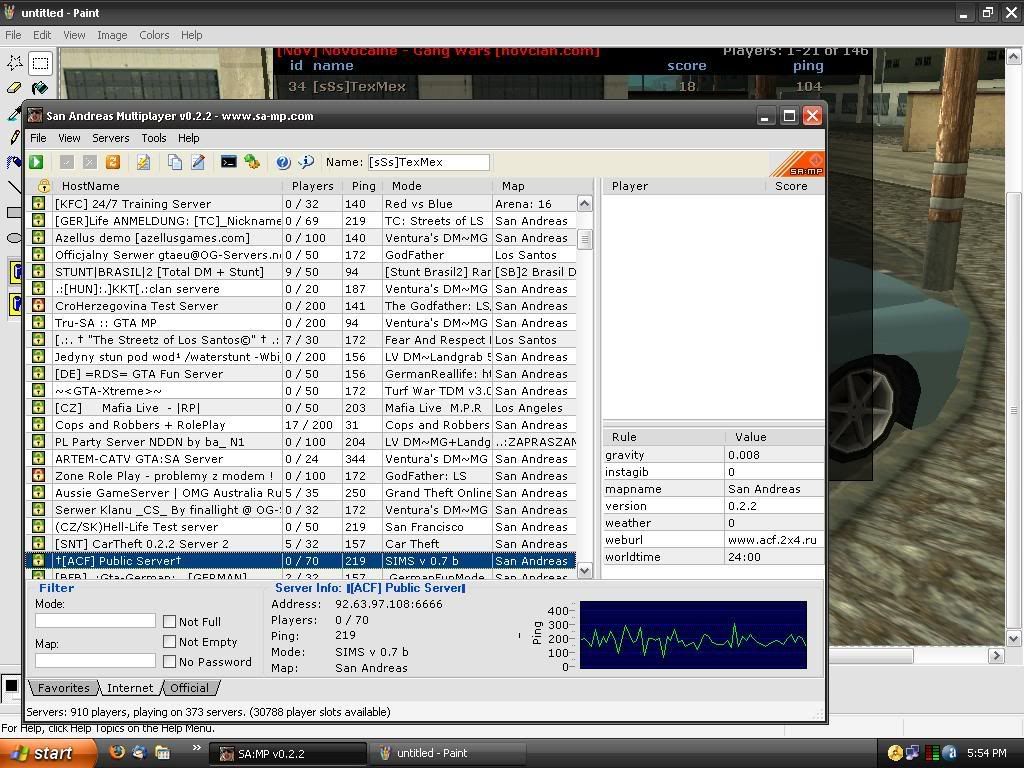1024x768 pixels.
Task: Select Paint's Eraser tool
Action: (x=14, y=88)
